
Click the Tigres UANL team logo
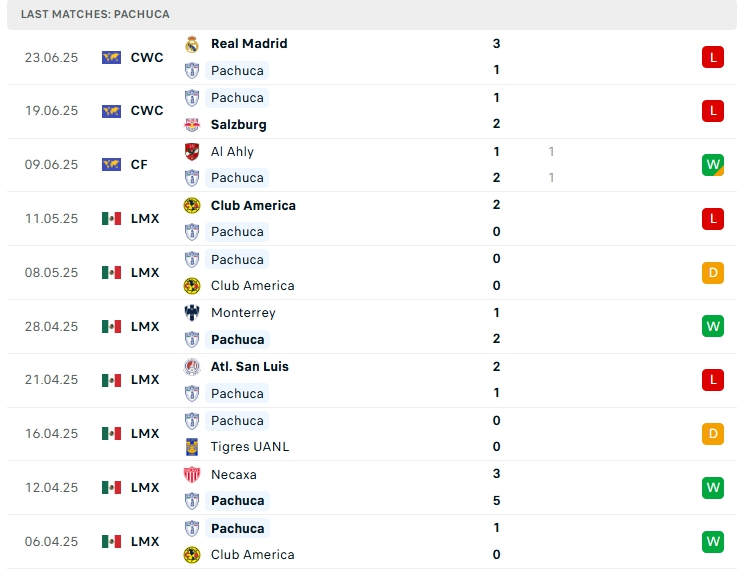(x=192, y=447)
